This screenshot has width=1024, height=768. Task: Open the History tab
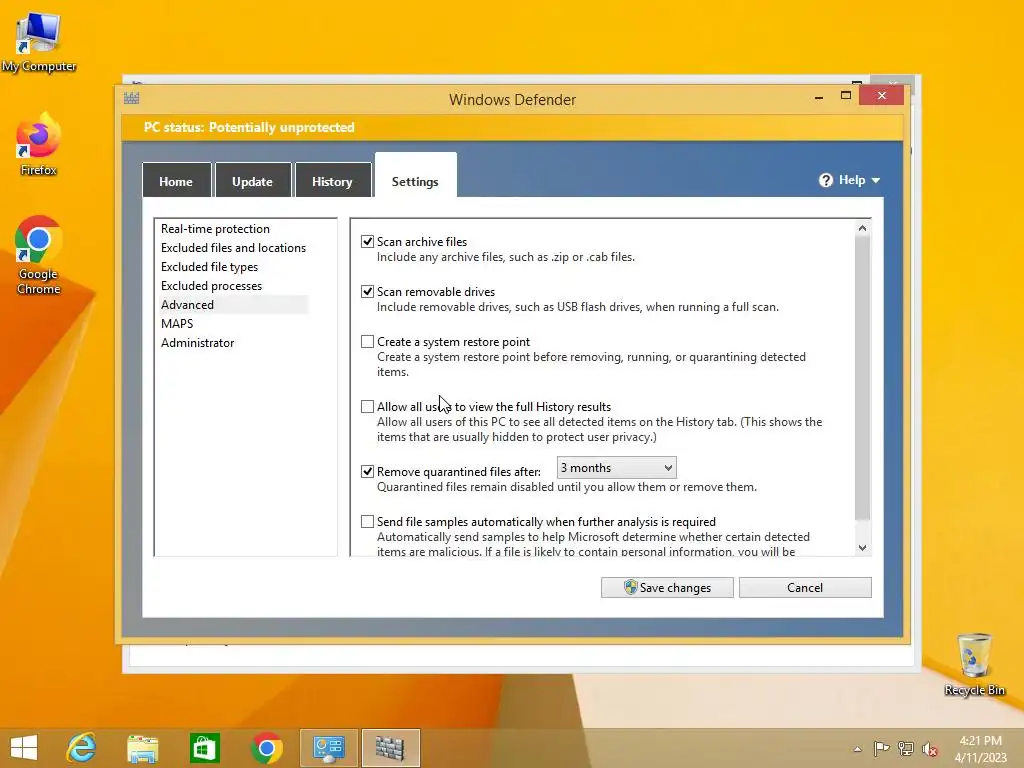[x=332, y=180]
